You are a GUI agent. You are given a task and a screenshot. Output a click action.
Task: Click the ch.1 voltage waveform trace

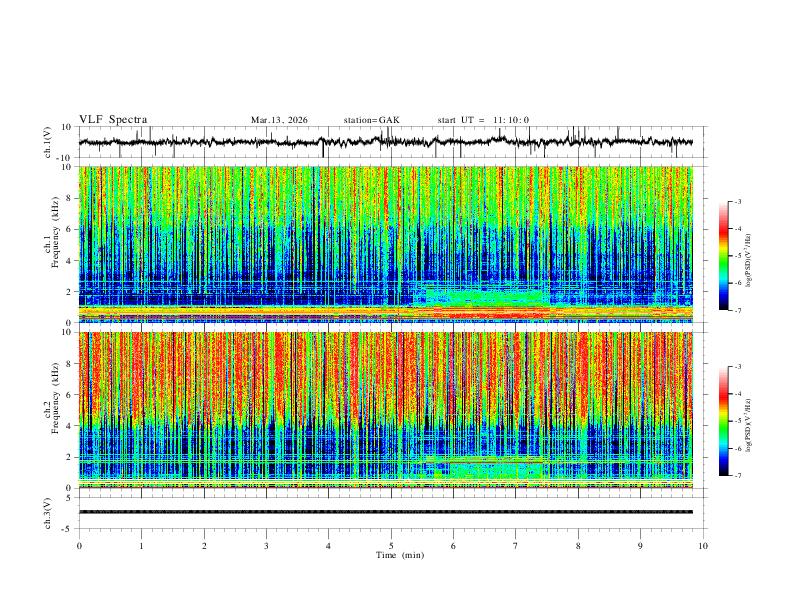(x=385, y=142)
